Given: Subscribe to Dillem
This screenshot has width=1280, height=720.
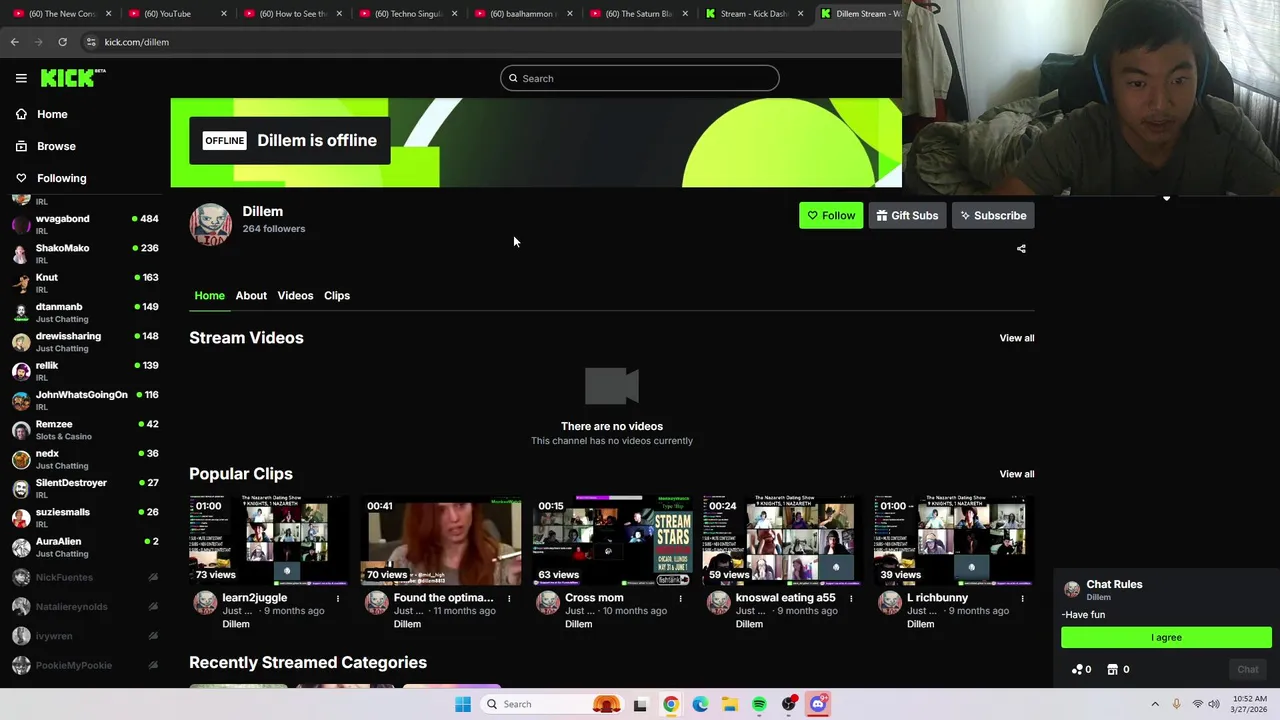Looking at the screenshot, I should tap(993, 215).
